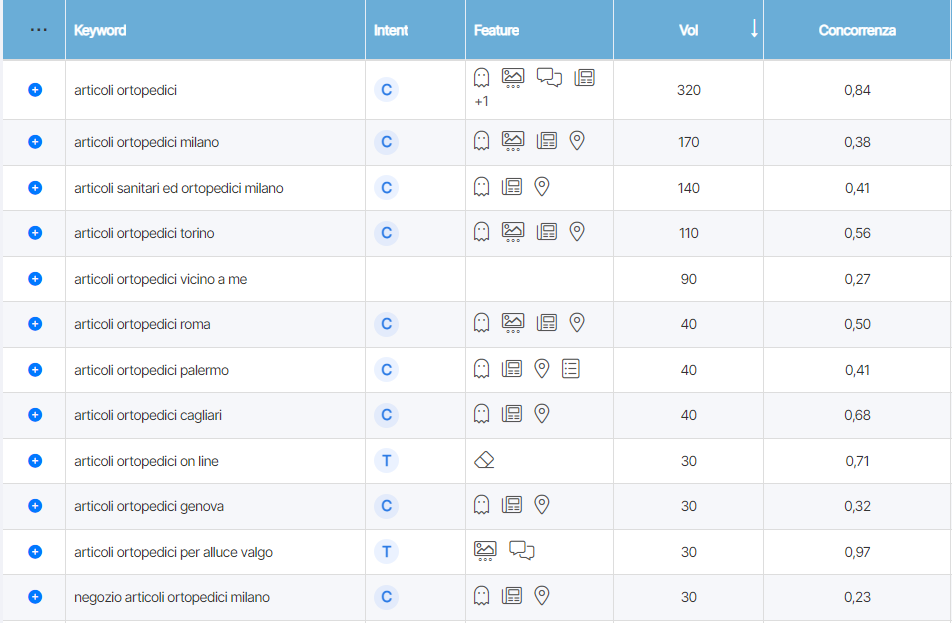The width and height of the screenshot is (952, 623).
Task: Click the news icon in 'negozio articoli ortopedici milano' row
Action: pos(511,596)
